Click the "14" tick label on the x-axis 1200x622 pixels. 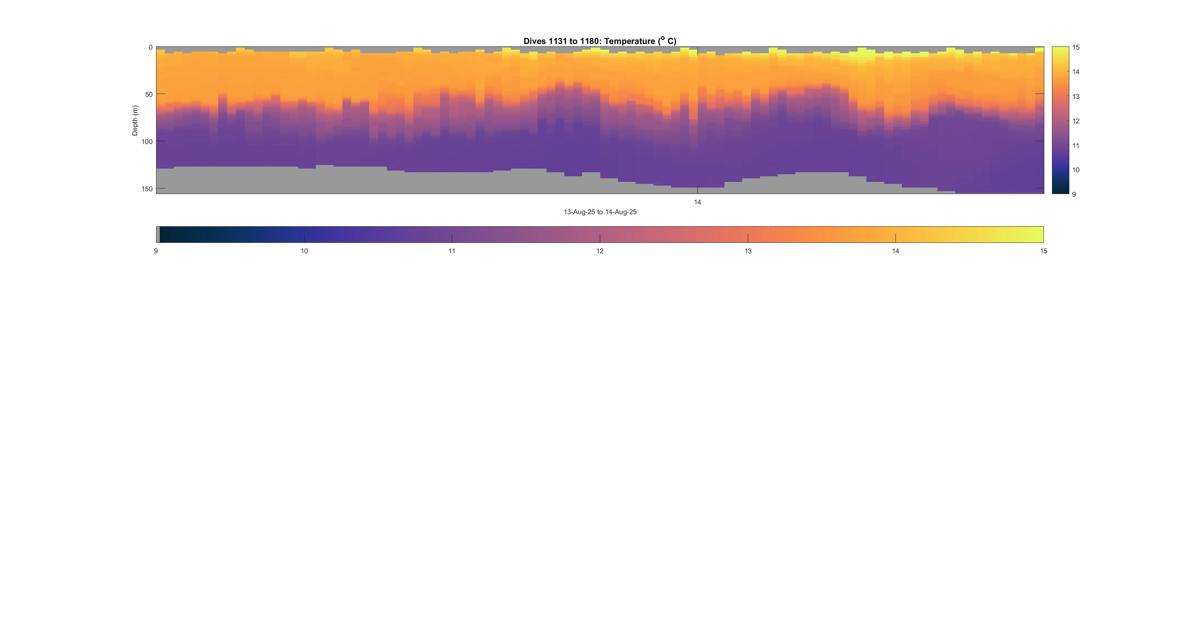[x=698, y=202]
